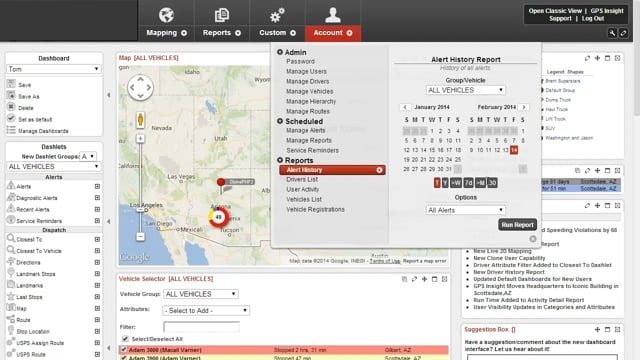This screenshot has height=360, width=640.
Task: Click the Service Reminders dashlet icon
Action: [11, 220]
